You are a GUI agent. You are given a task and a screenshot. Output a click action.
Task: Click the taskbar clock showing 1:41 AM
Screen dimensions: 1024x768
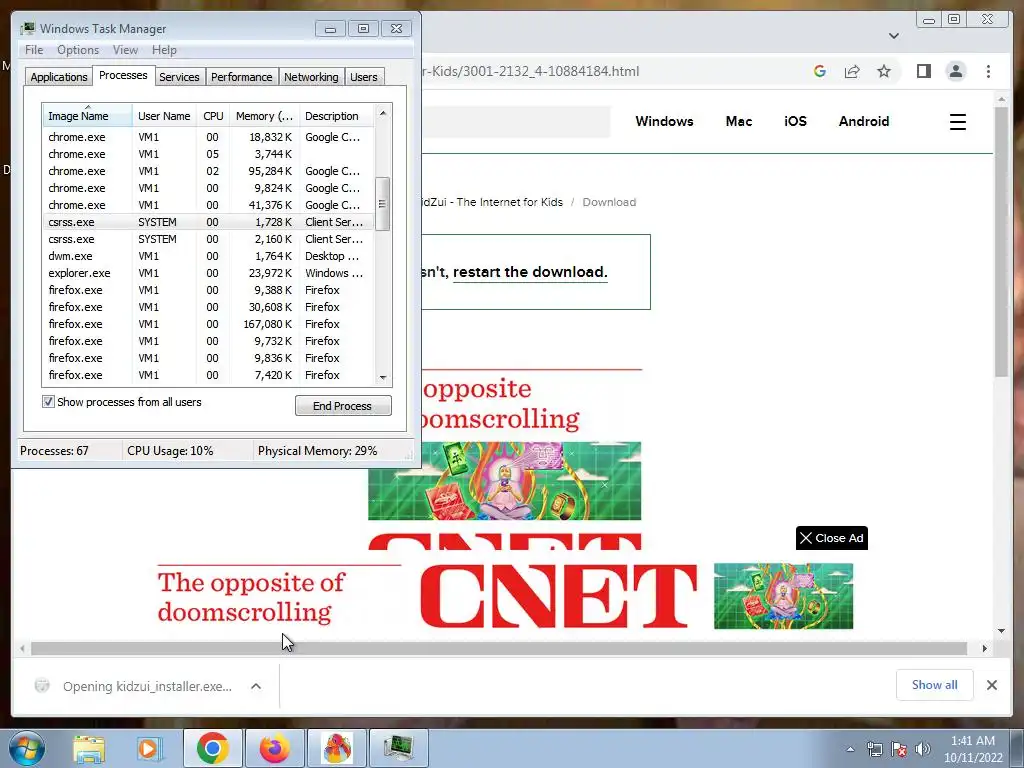coord(972,749)
